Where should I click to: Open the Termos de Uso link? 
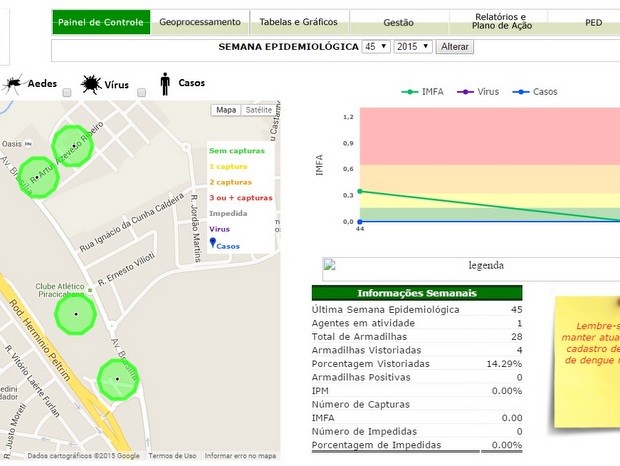172,456
